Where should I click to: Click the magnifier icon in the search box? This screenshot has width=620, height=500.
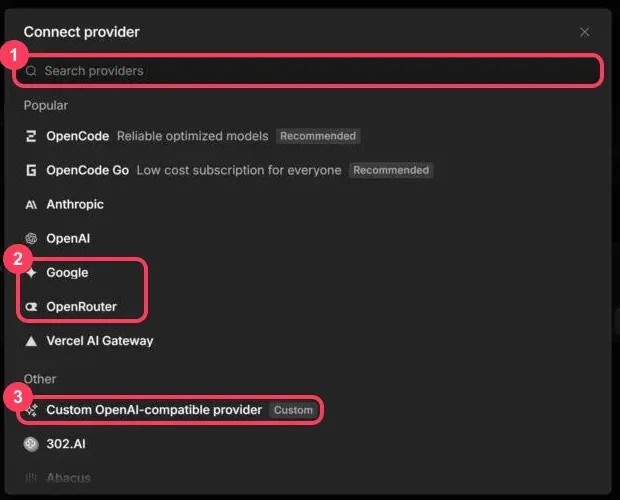click(x=31, y=71)
